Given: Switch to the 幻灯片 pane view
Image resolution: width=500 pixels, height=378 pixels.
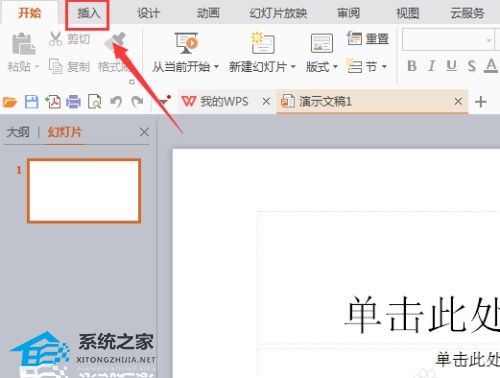Looking at the screenshot, I should pos(65,132).
